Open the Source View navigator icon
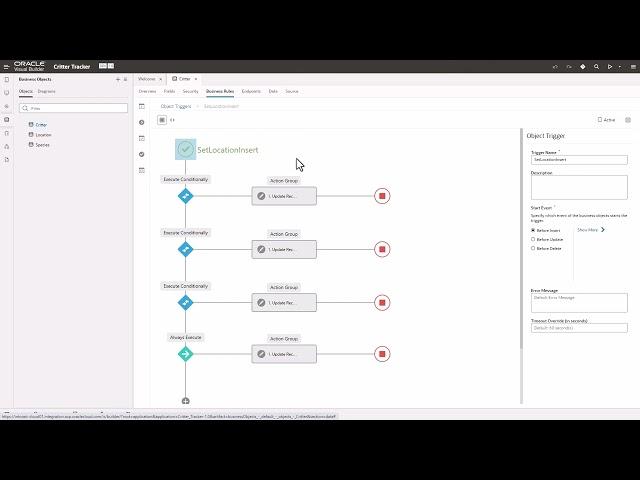Viewport: 640px width, 480px height. [x=7, y=160]
